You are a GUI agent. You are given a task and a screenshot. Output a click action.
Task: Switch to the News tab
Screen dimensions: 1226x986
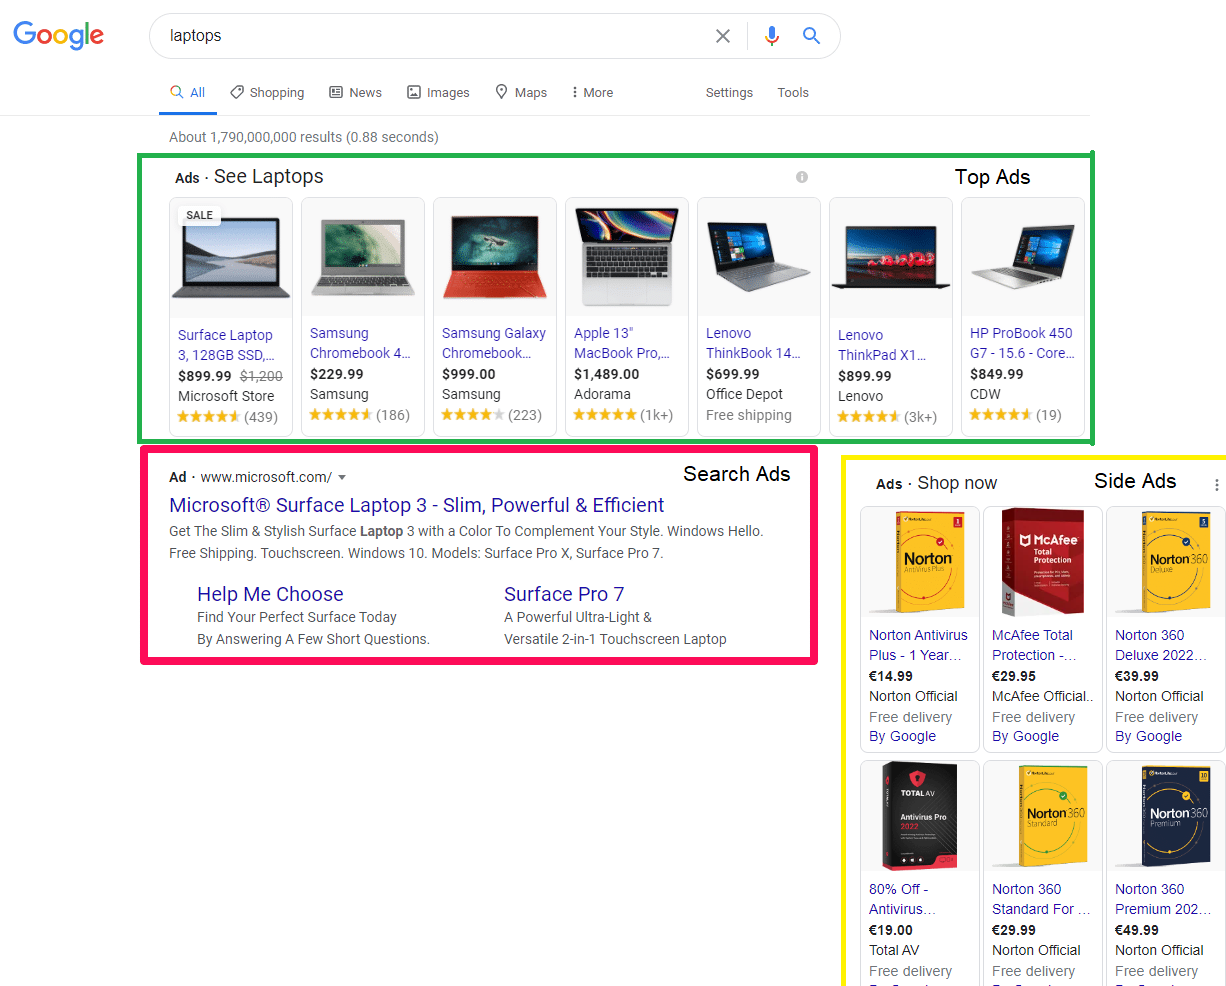355,92
